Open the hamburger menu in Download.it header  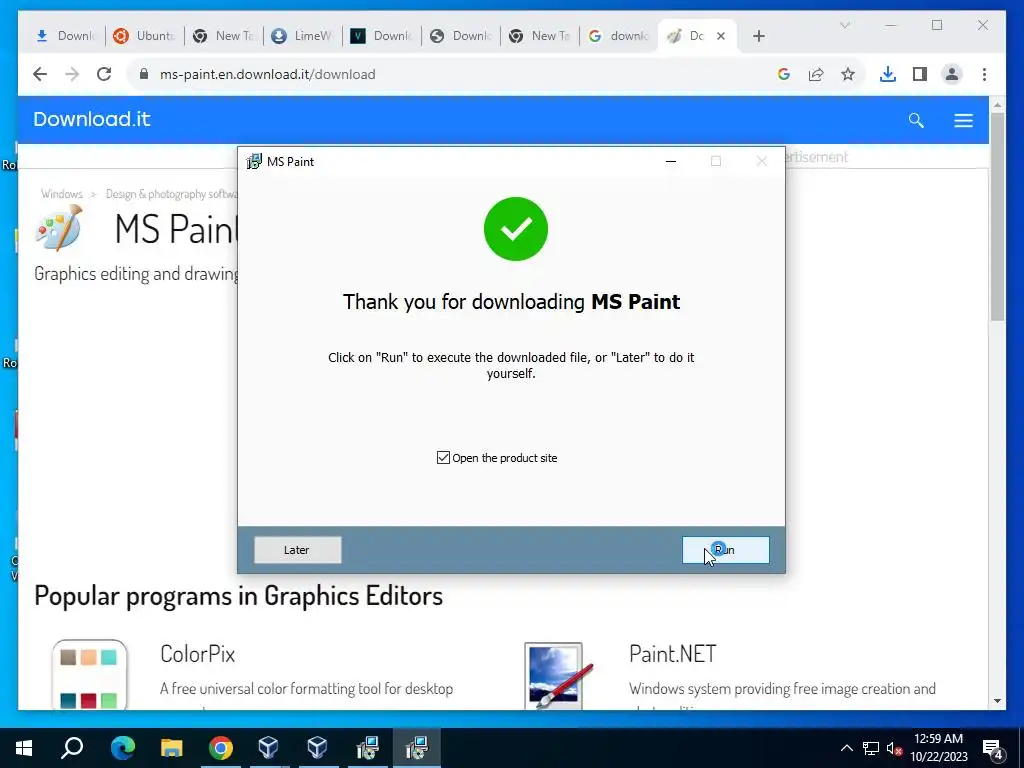tap(963, 120)
